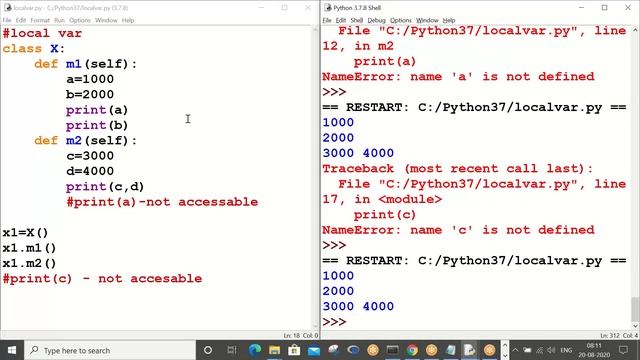The height and width of the screenshot is (360, 640).
Task: Open Google Chrome from the taskbar
Action: (412, 350)
